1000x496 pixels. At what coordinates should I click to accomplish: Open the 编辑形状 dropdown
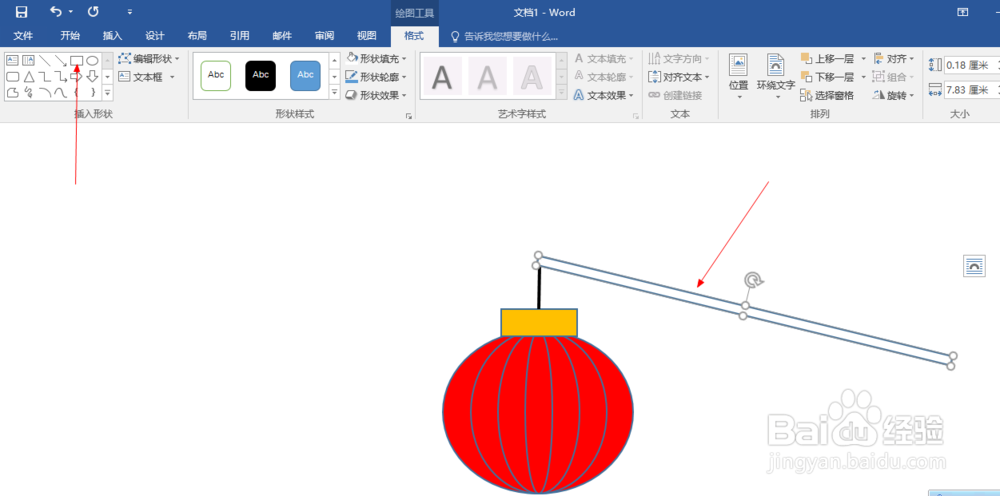click(149, 59)
